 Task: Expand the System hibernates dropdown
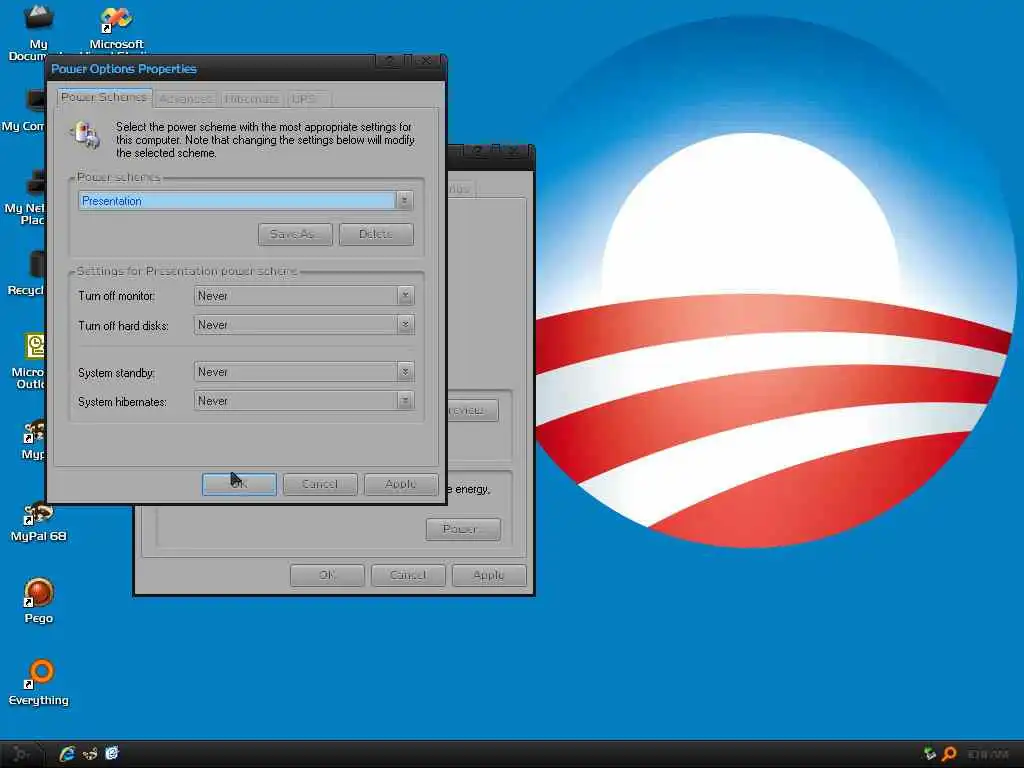pyautogui.click(x=405, y=400)
